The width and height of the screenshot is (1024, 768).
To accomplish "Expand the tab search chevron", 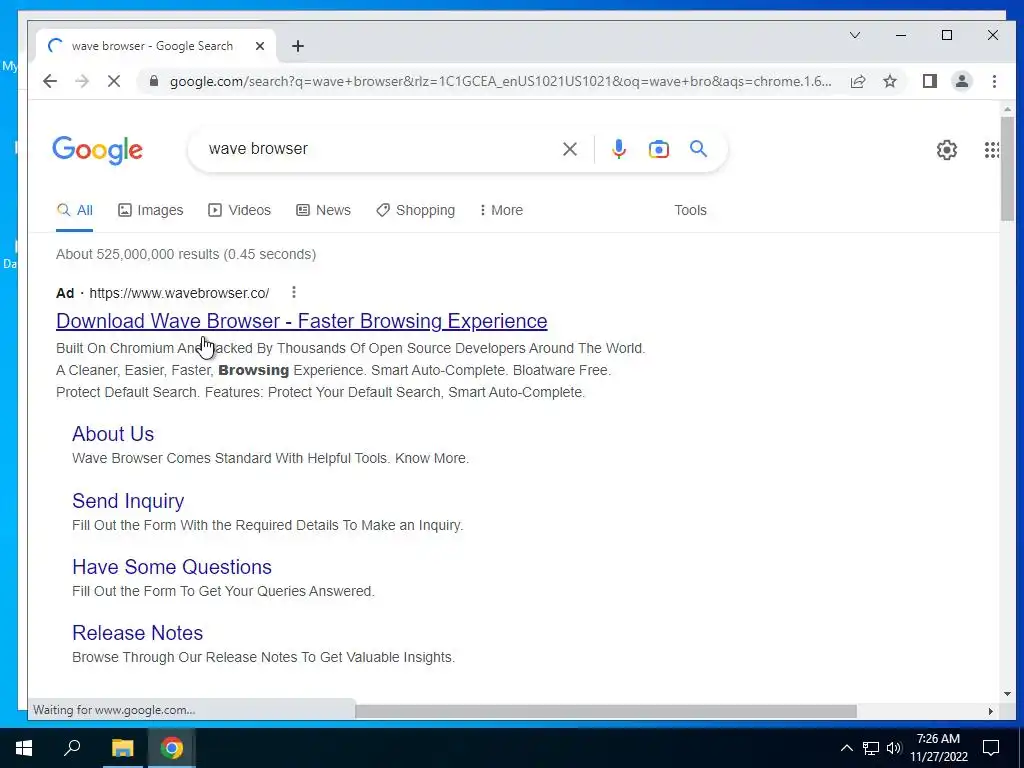I will click(855, 35).
